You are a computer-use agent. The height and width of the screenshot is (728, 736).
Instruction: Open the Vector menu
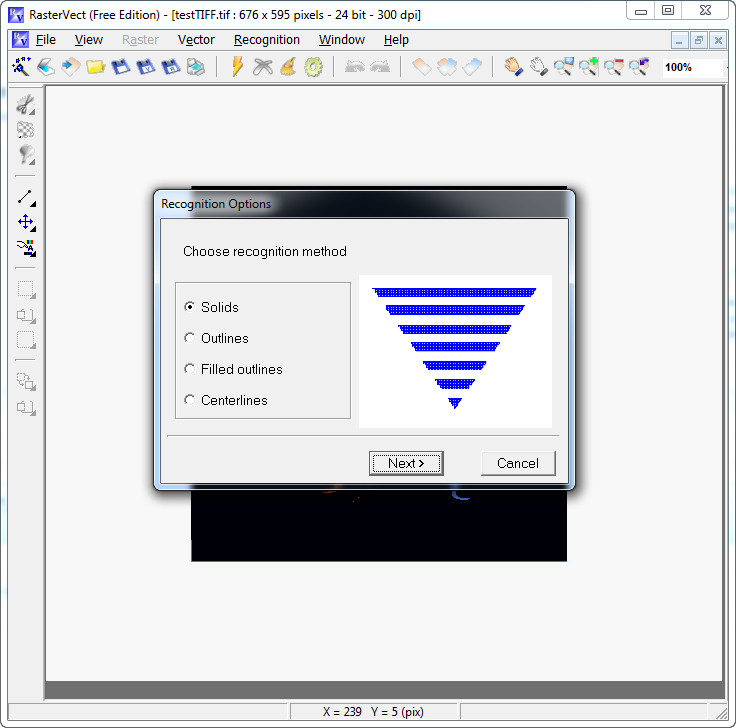coord(196,40)
